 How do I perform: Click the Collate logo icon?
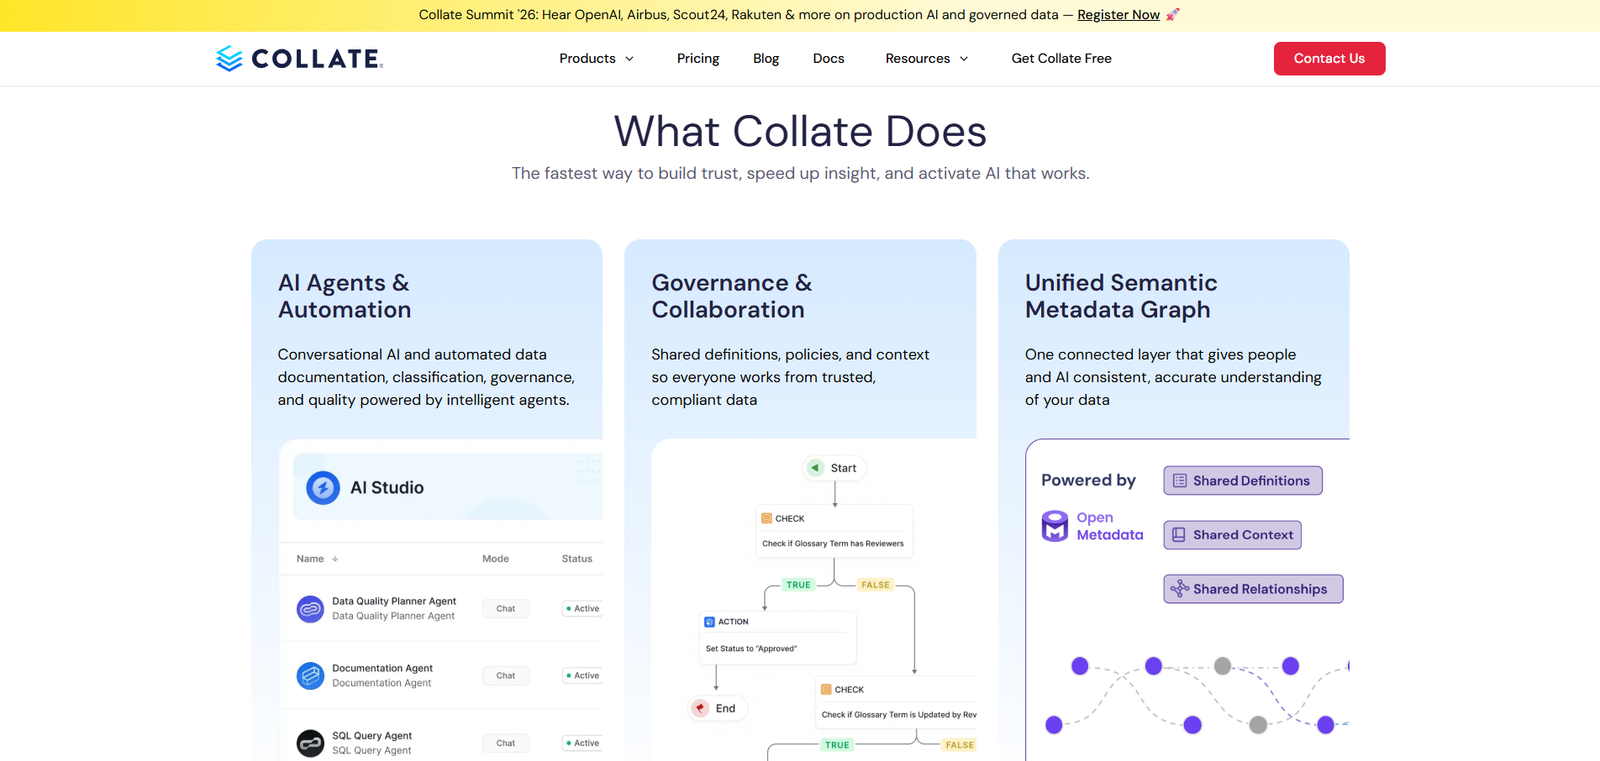tap(229, 59)
